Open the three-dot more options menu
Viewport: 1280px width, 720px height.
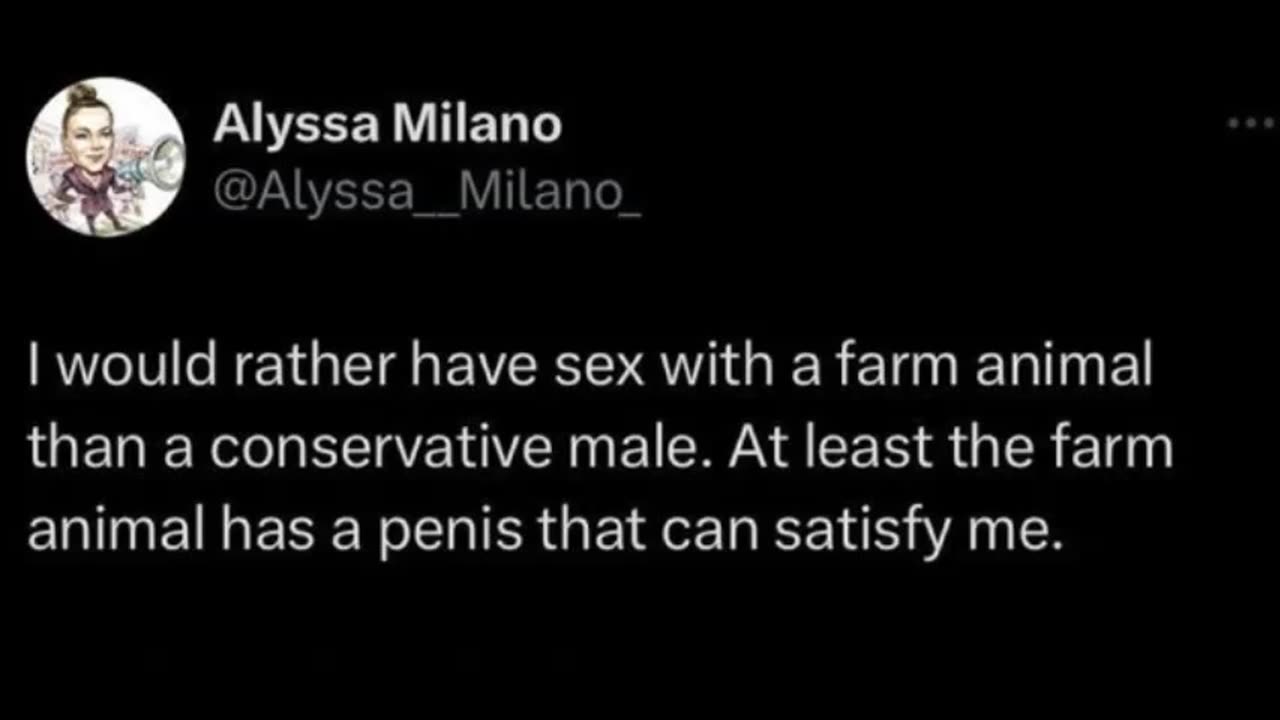(1251, 124)
